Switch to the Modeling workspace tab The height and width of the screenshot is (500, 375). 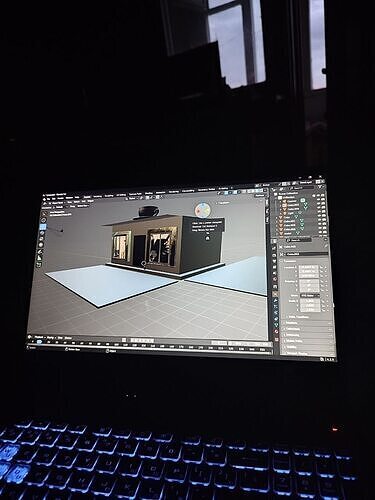pyautogui.click(x=98, y=197)
